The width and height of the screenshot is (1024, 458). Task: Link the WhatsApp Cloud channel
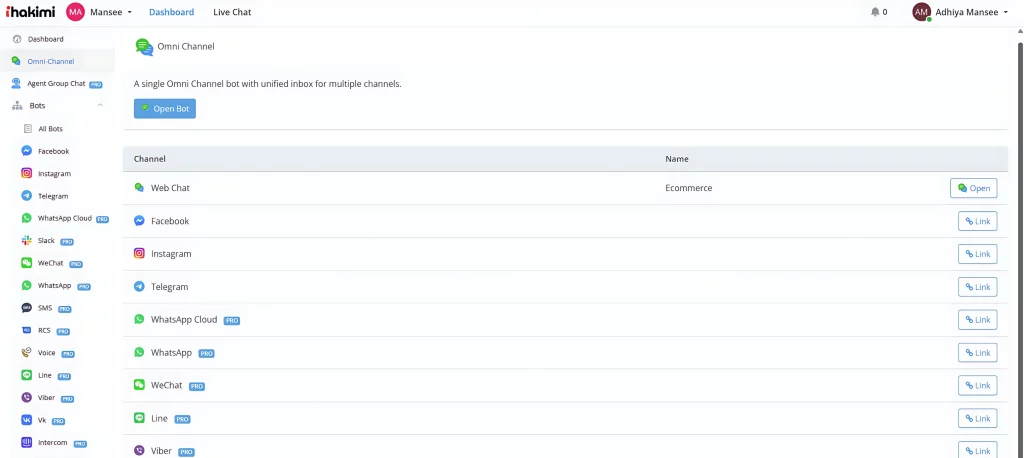click(978, 319)
